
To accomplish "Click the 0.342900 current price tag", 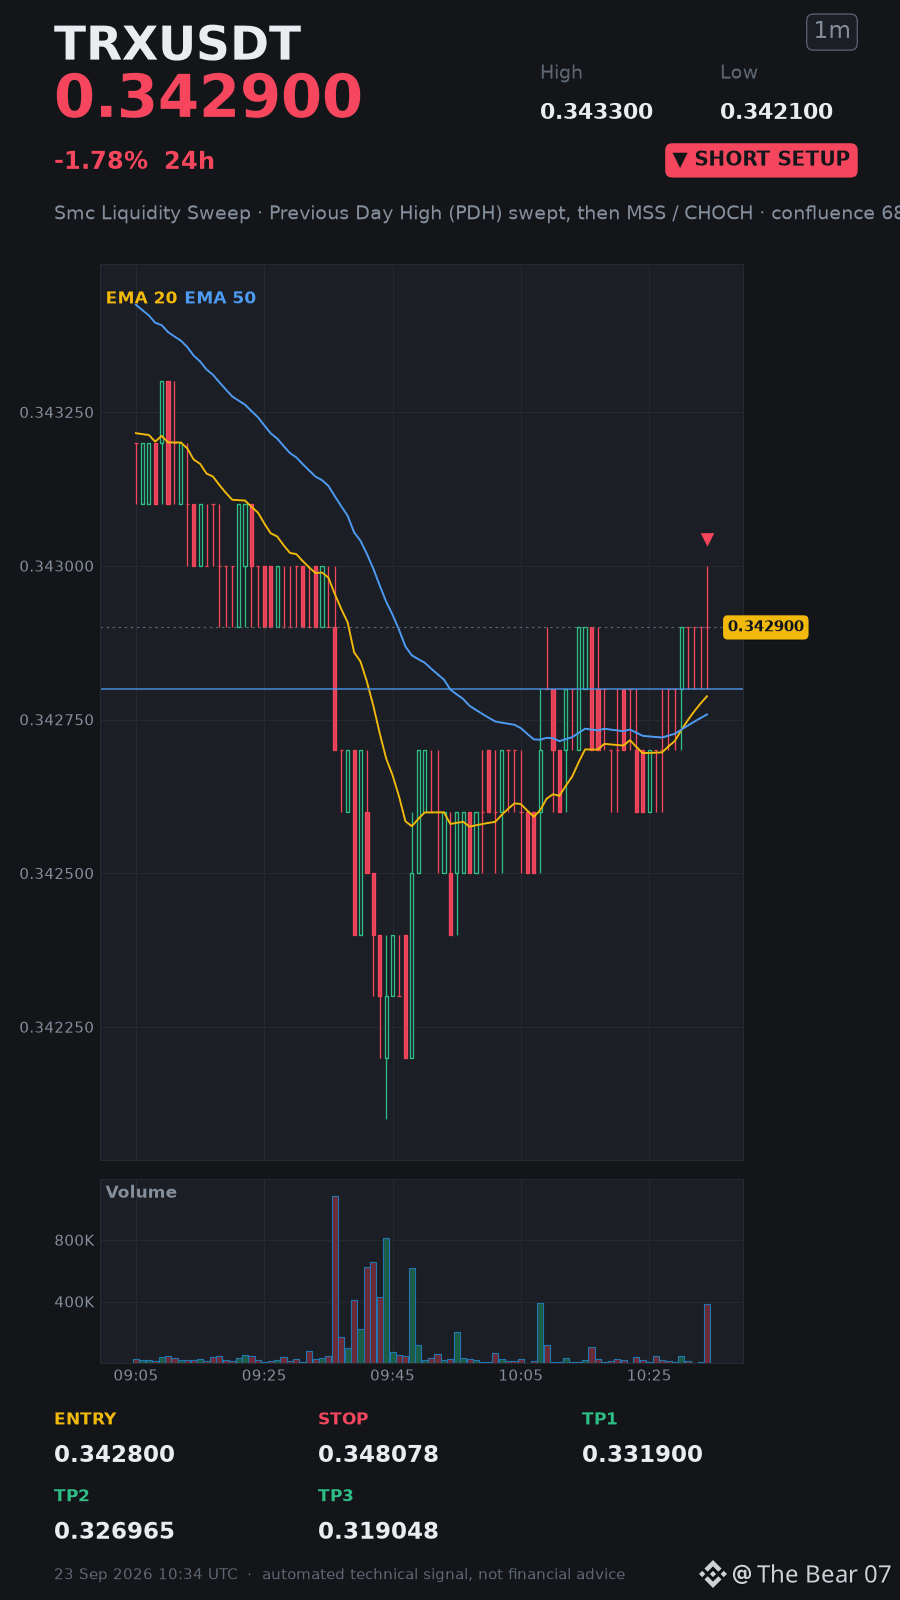I will 765,627.
